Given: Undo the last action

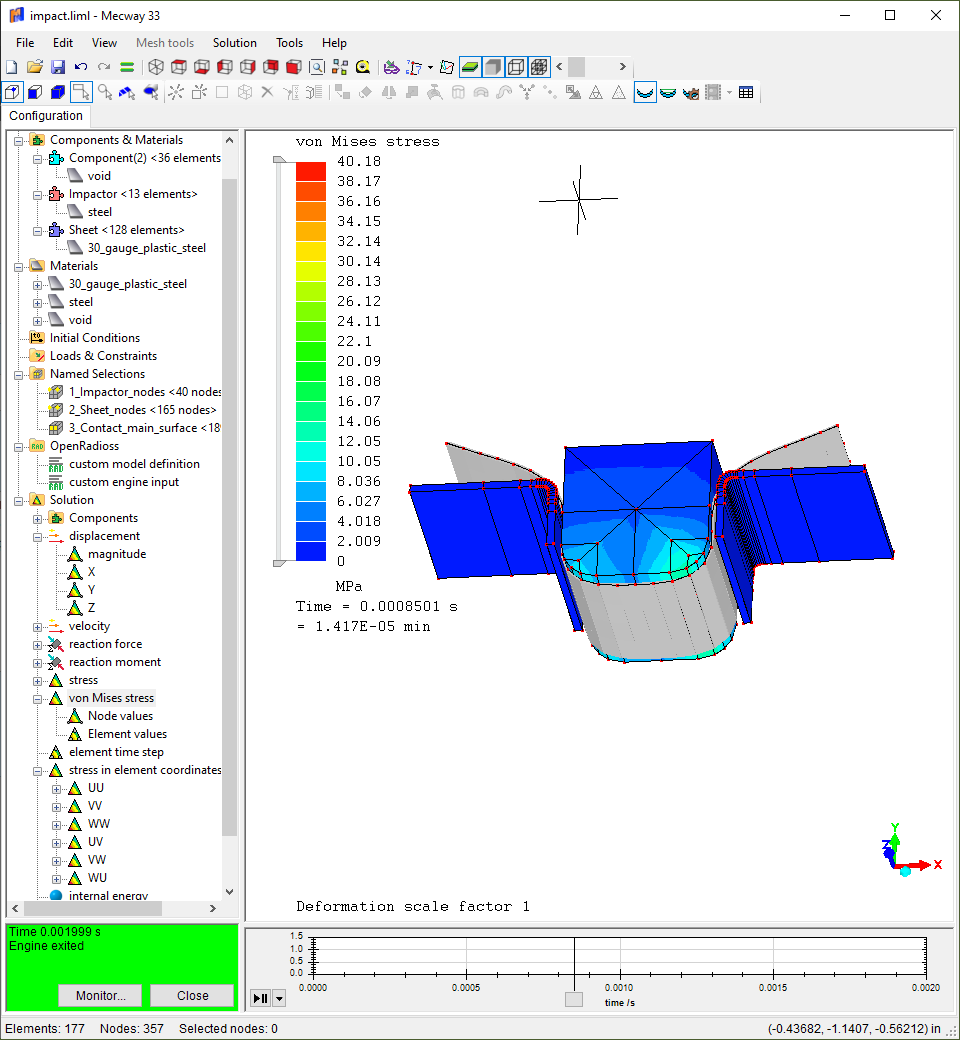Looking at the screenshot, I should 81,67.
